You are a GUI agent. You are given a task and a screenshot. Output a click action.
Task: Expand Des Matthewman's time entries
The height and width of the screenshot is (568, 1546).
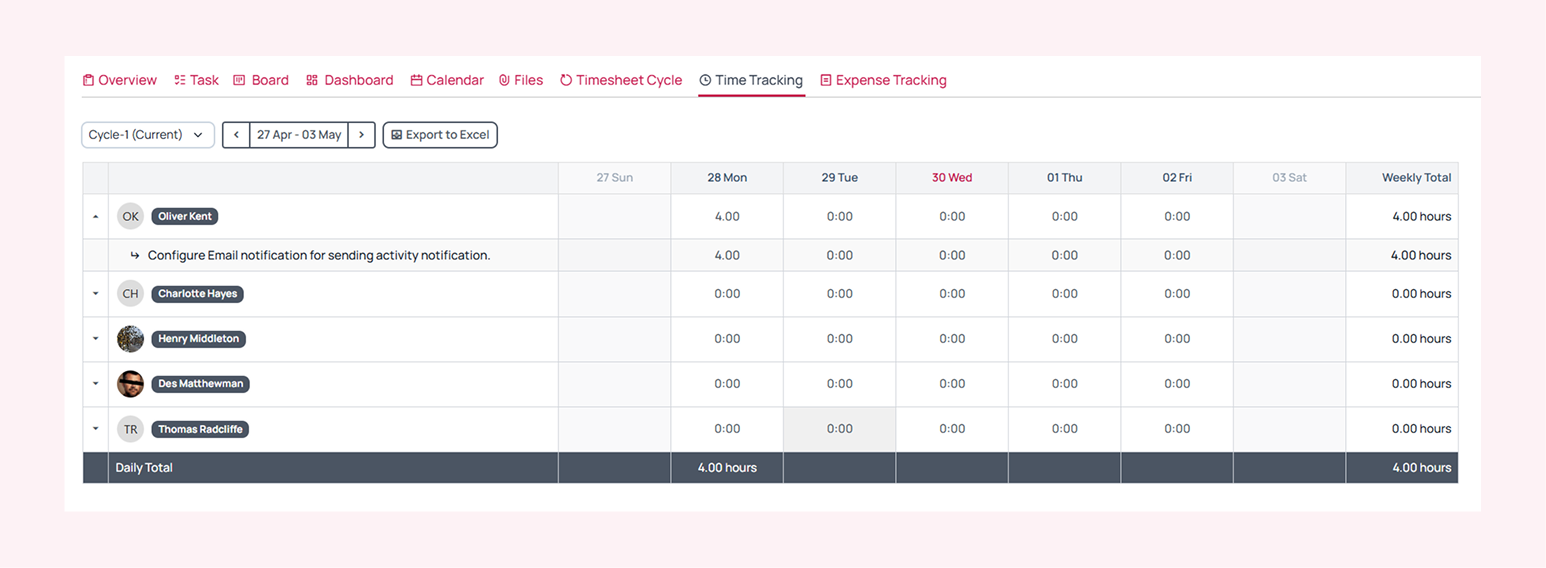point(96,384)
